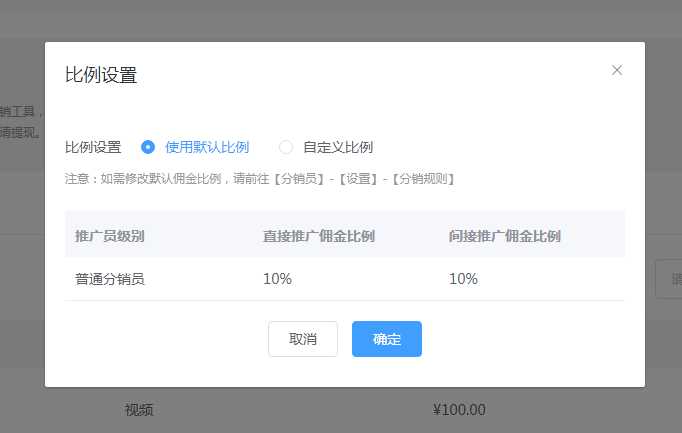Click the ¥100.00 price in background
682x433 pixels.
pos(459,410)
